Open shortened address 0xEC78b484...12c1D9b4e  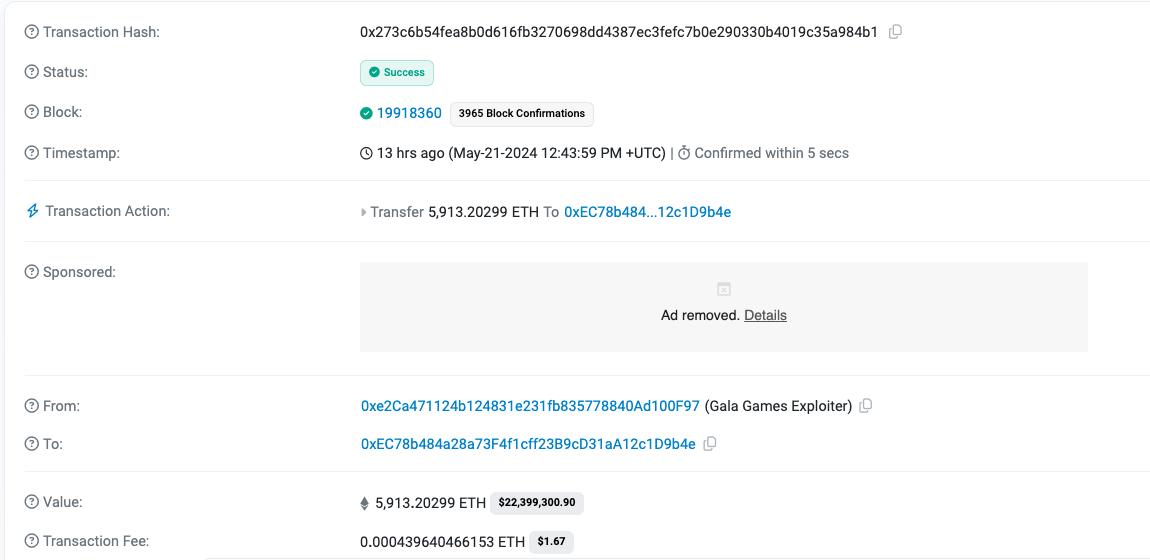coord(647,212)
